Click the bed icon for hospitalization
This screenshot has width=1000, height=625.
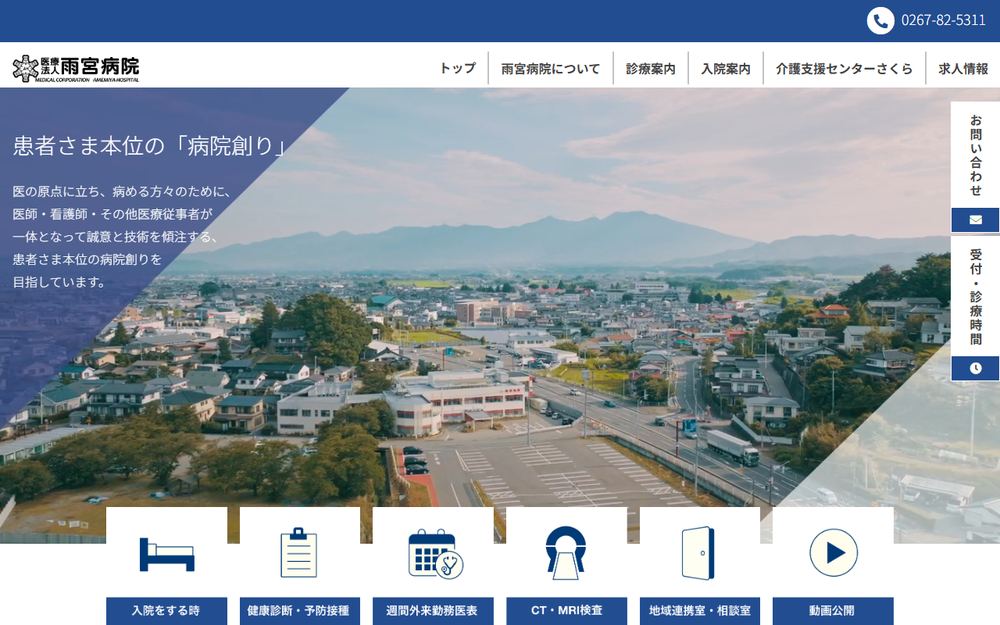pyautogui.click(x=166, y=555)
